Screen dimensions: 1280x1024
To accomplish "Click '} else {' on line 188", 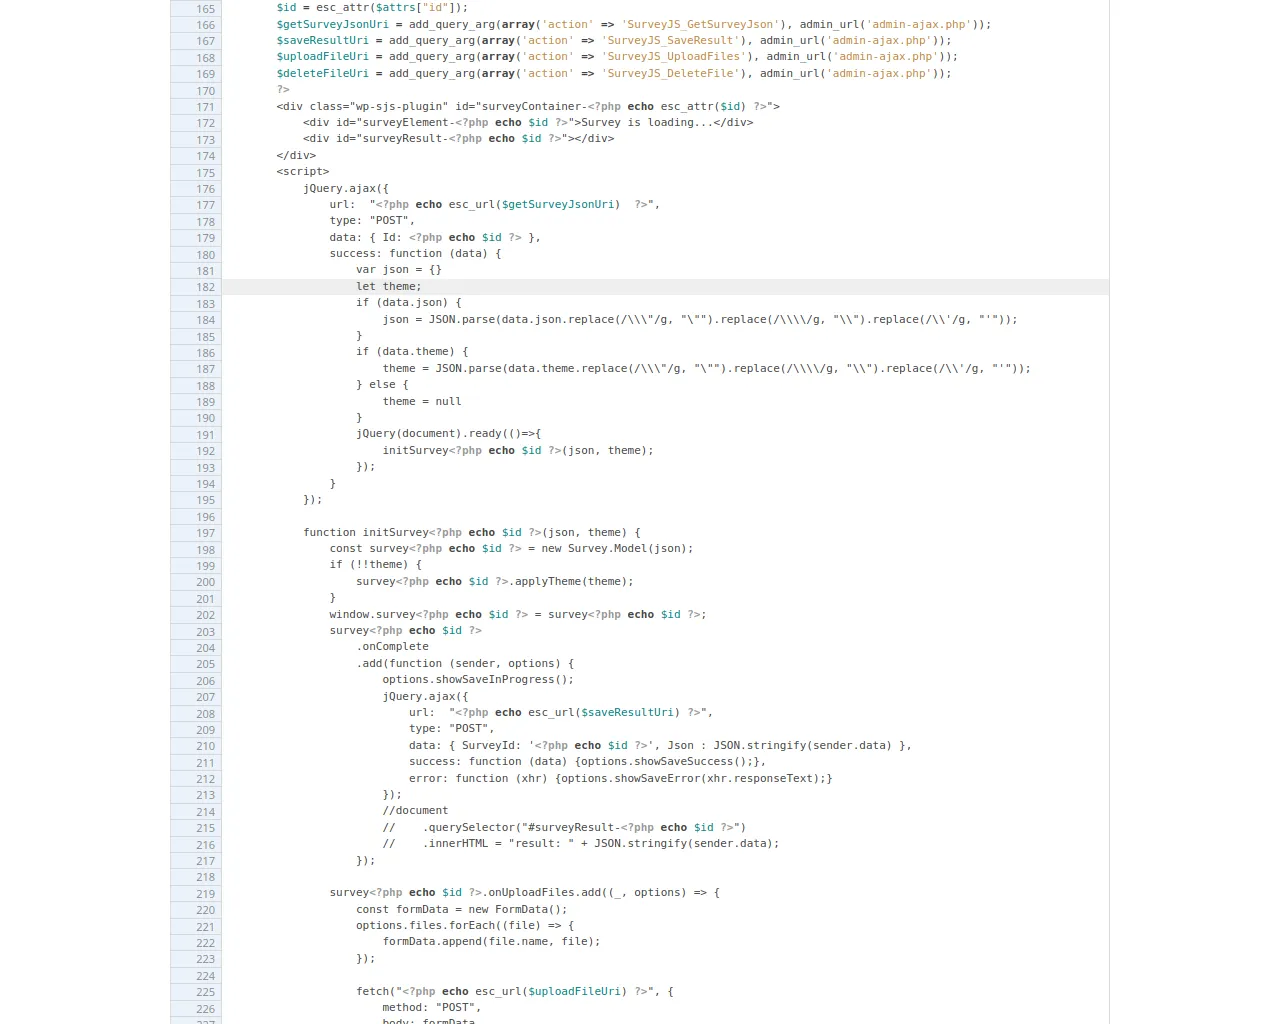I will coord(382,385).
